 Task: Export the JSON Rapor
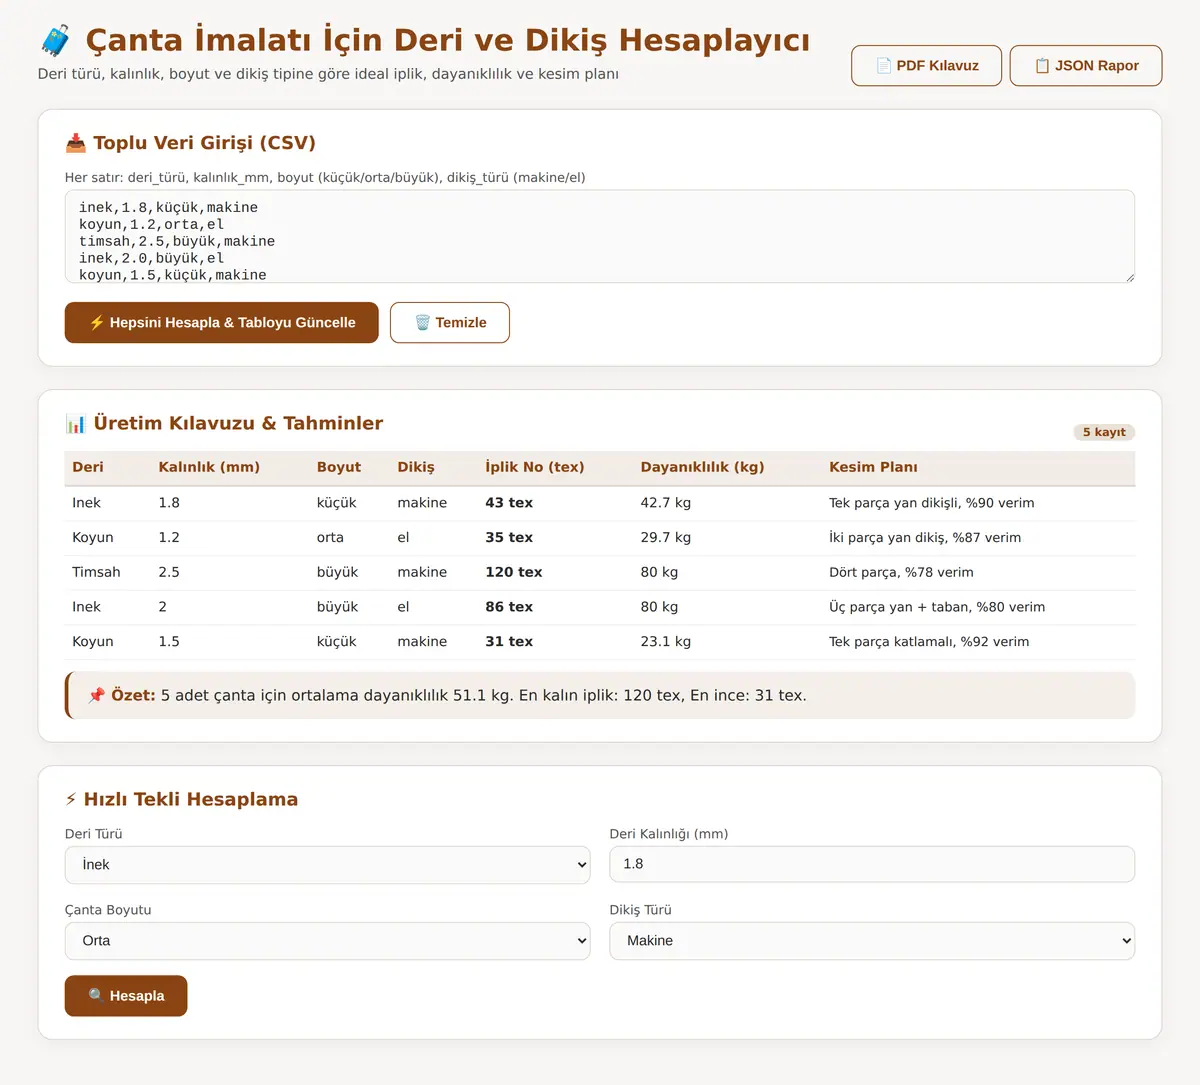[x=1086, y=66]
